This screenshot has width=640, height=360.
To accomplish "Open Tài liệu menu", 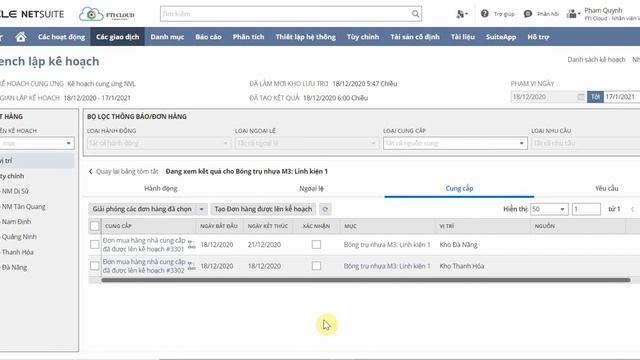I will click(x=463, y=37).
